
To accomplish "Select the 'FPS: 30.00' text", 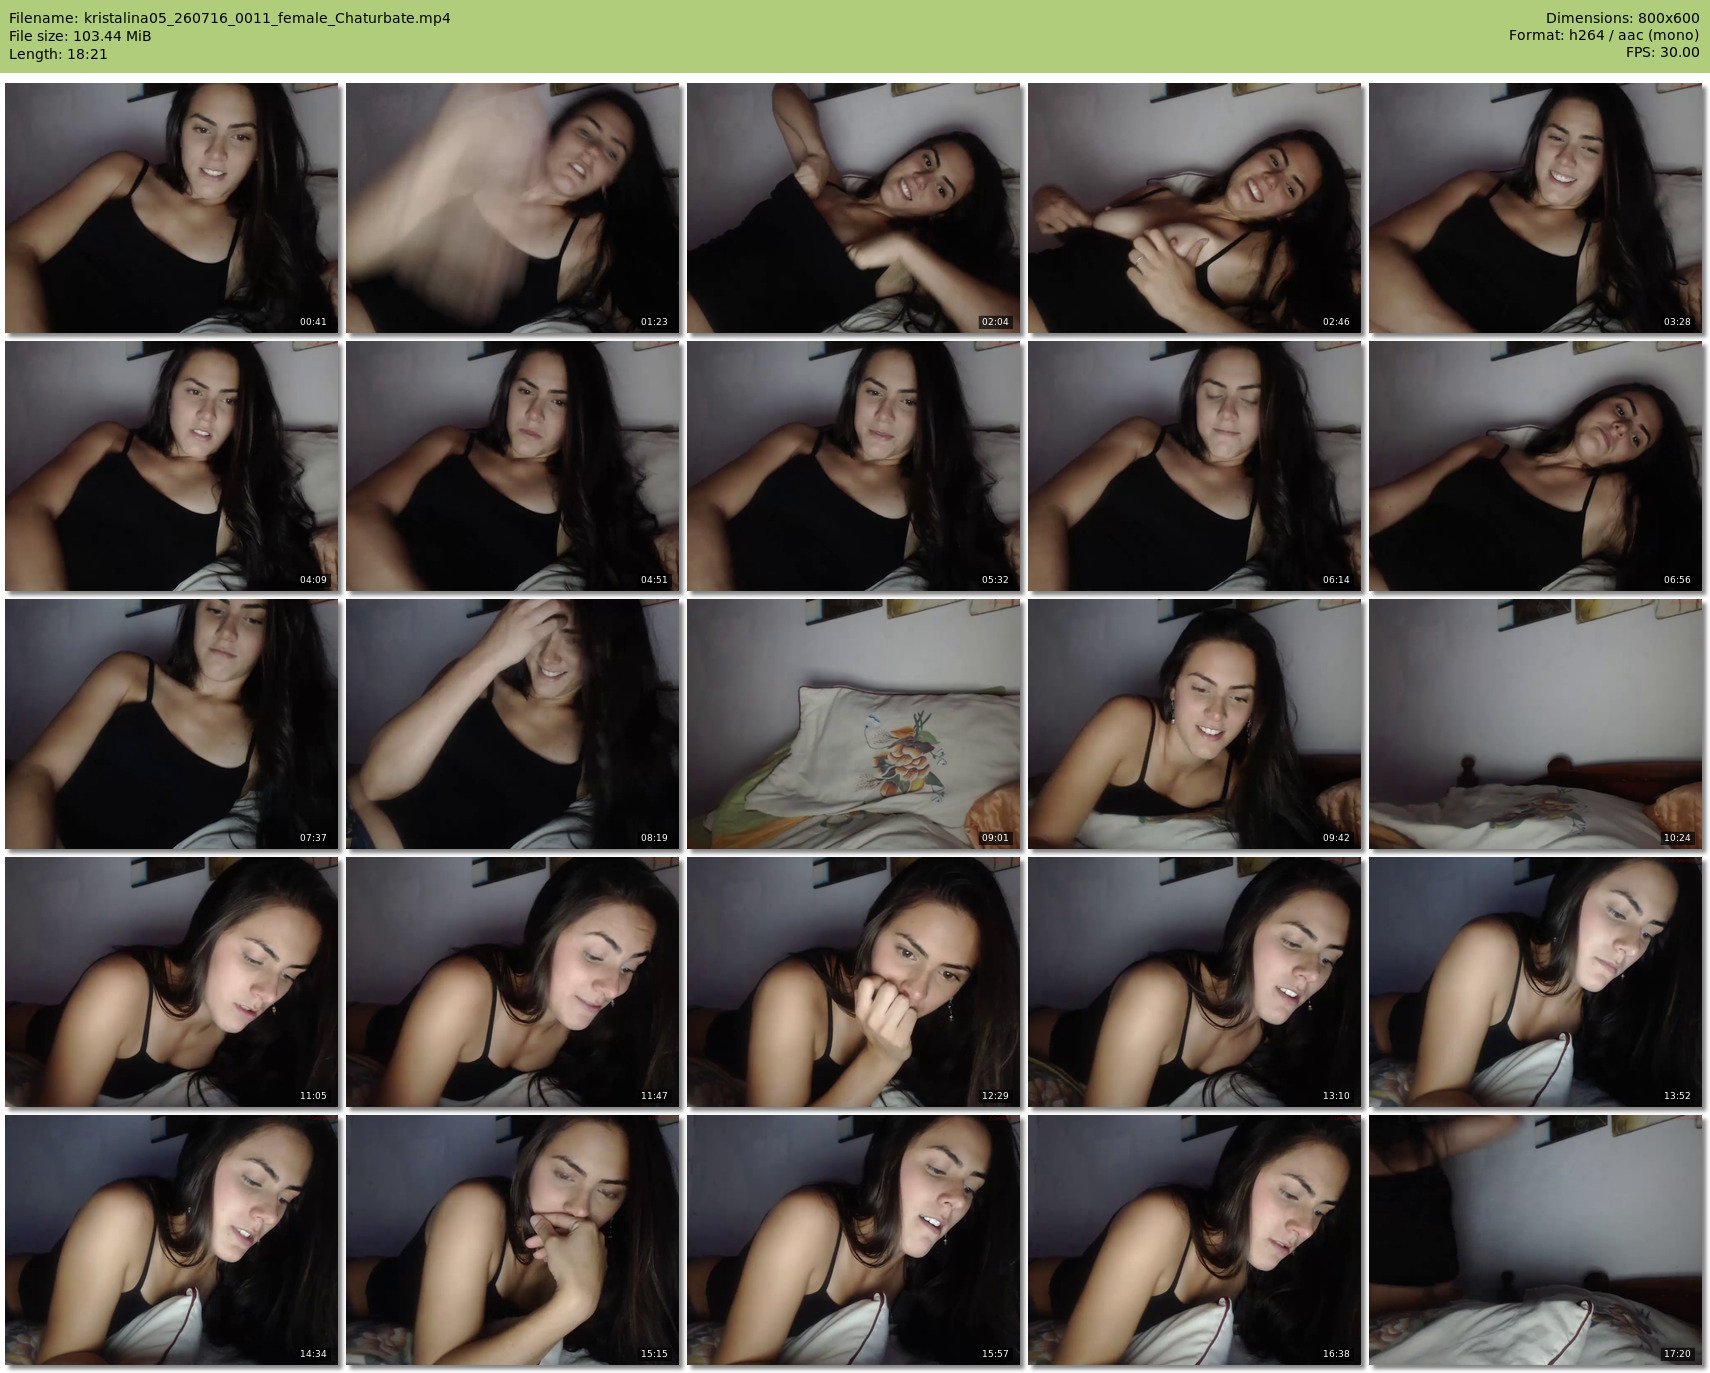I will pyautogui.click(x=1662, y=53).
